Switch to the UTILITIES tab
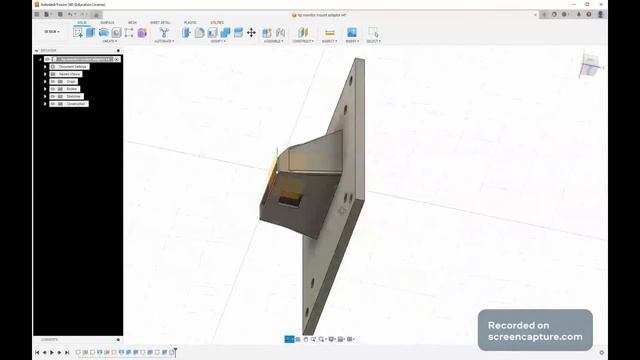 (x=217, y=22)
